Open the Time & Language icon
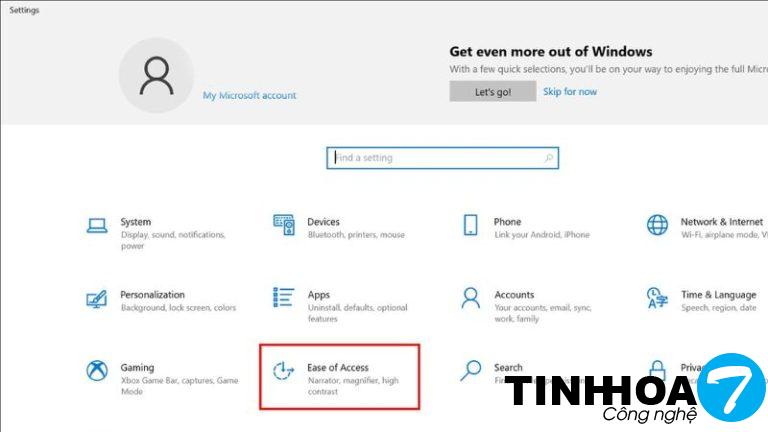The height and width of the screenshot is (432, 768). (x=657, y=298)
